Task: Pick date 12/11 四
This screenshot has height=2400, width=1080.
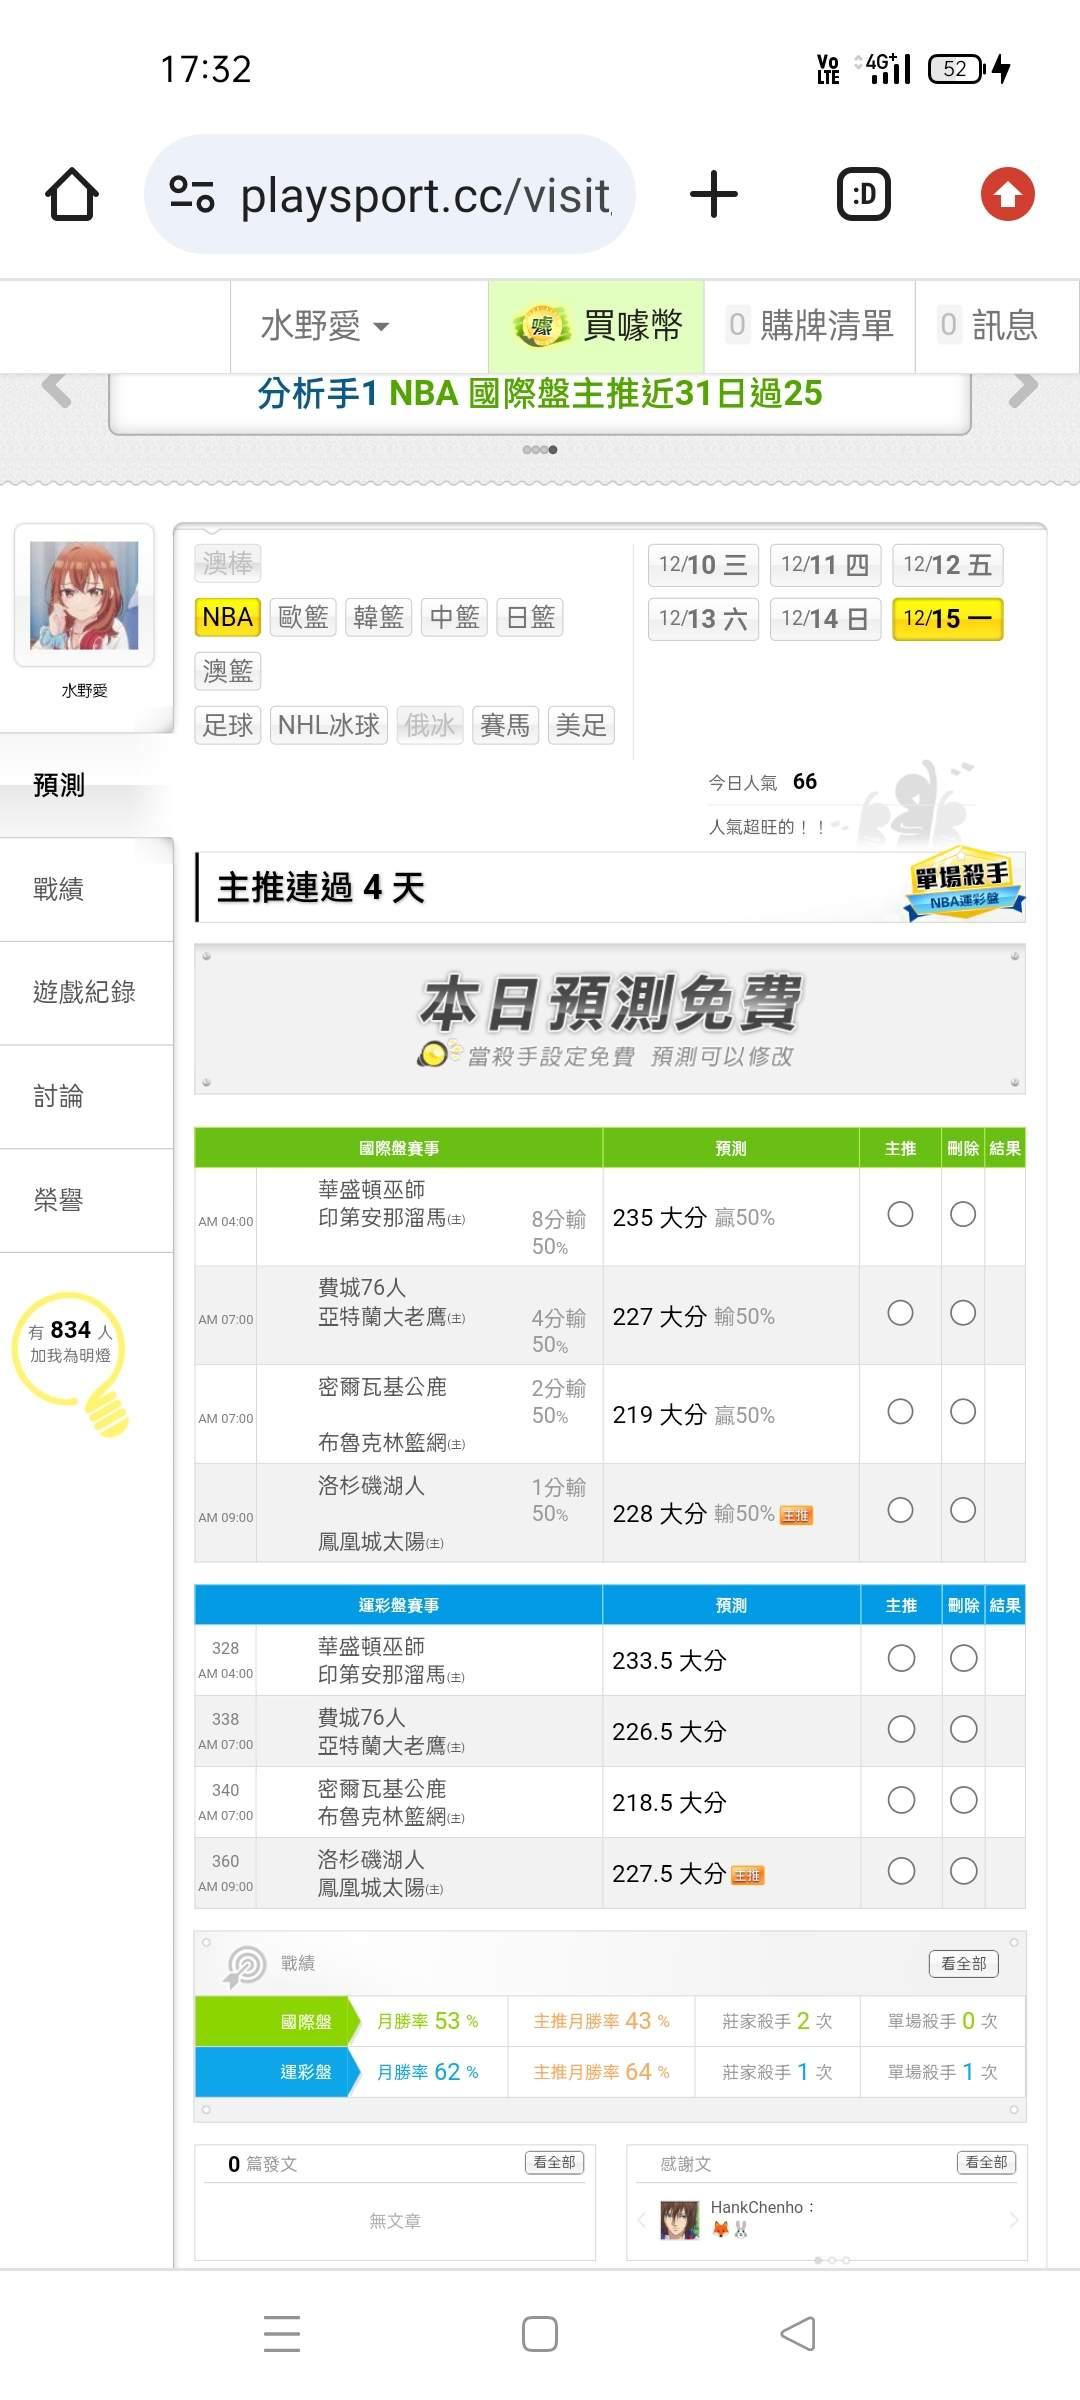Action: (x=825, y=565)
